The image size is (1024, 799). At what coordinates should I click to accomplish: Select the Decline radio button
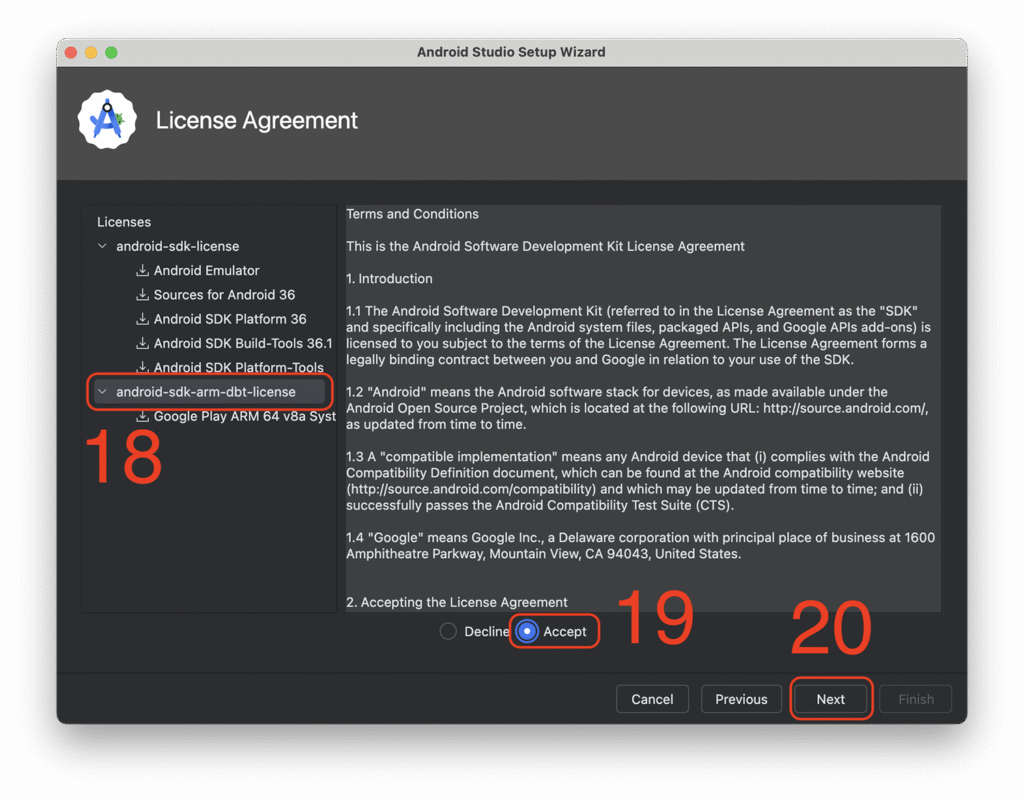tap(448, 632)
